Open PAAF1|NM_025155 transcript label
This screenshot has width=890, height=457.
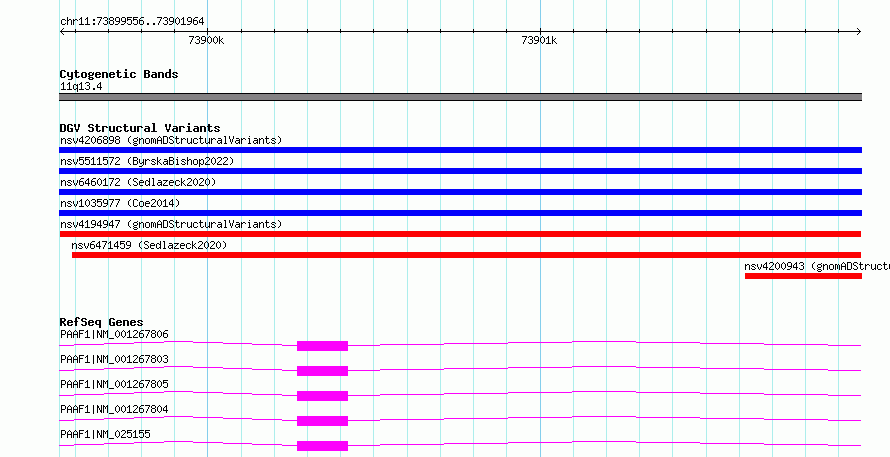(105, 434)
